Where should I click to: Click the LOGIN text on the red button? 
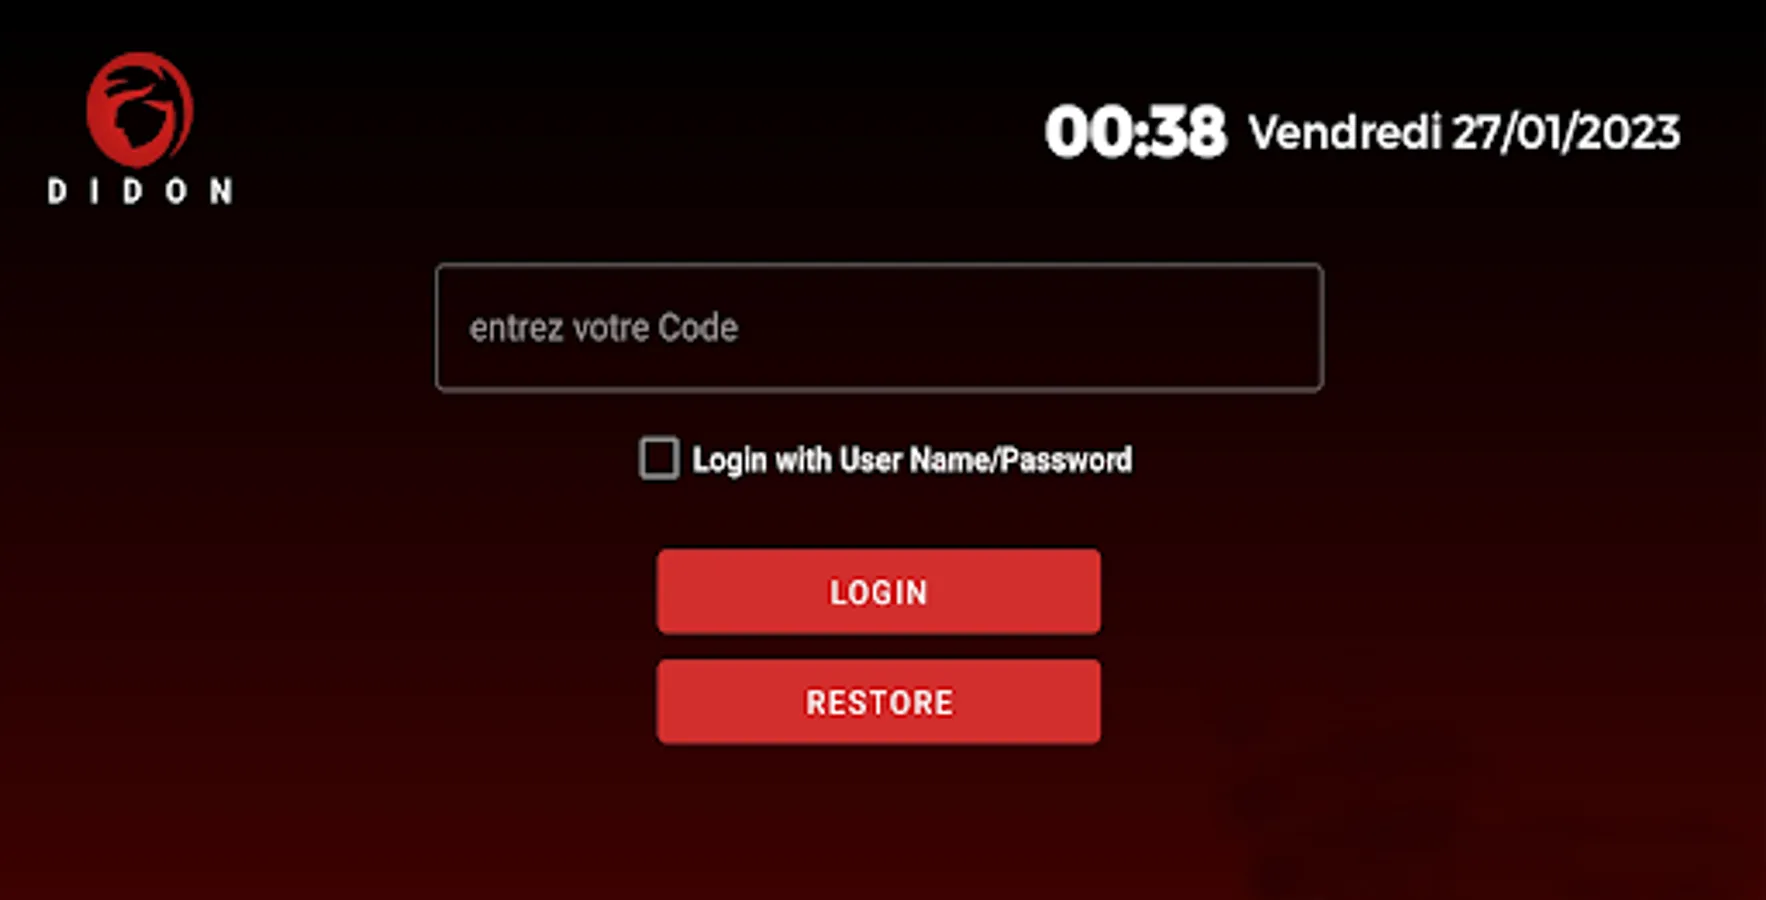(879, 592)
